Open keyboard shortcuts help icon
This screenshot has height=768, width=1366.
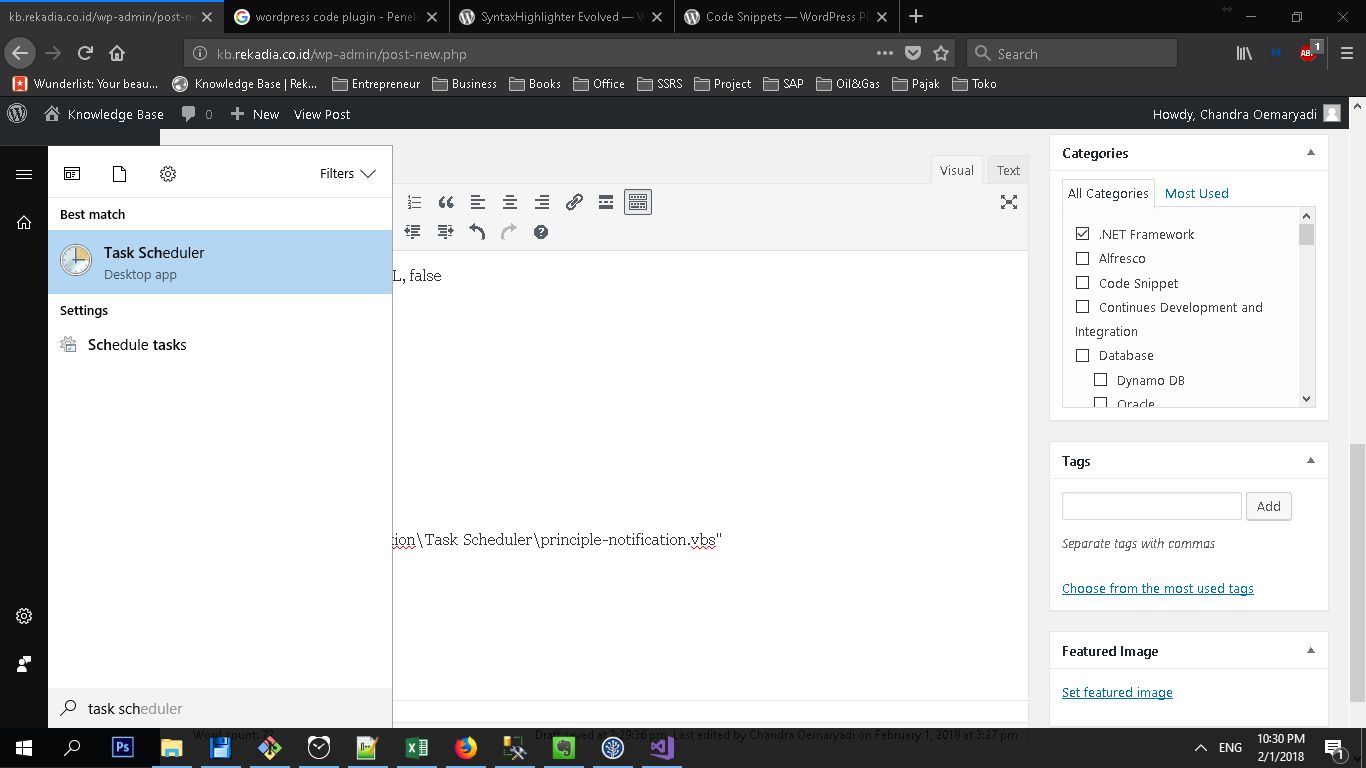pos(541,232)
